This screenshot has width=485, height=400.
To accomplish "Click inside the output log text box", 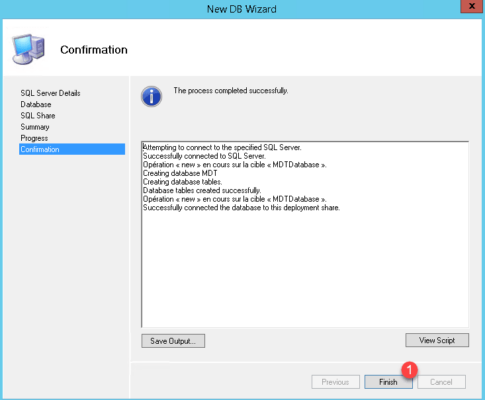I will 305,234.
